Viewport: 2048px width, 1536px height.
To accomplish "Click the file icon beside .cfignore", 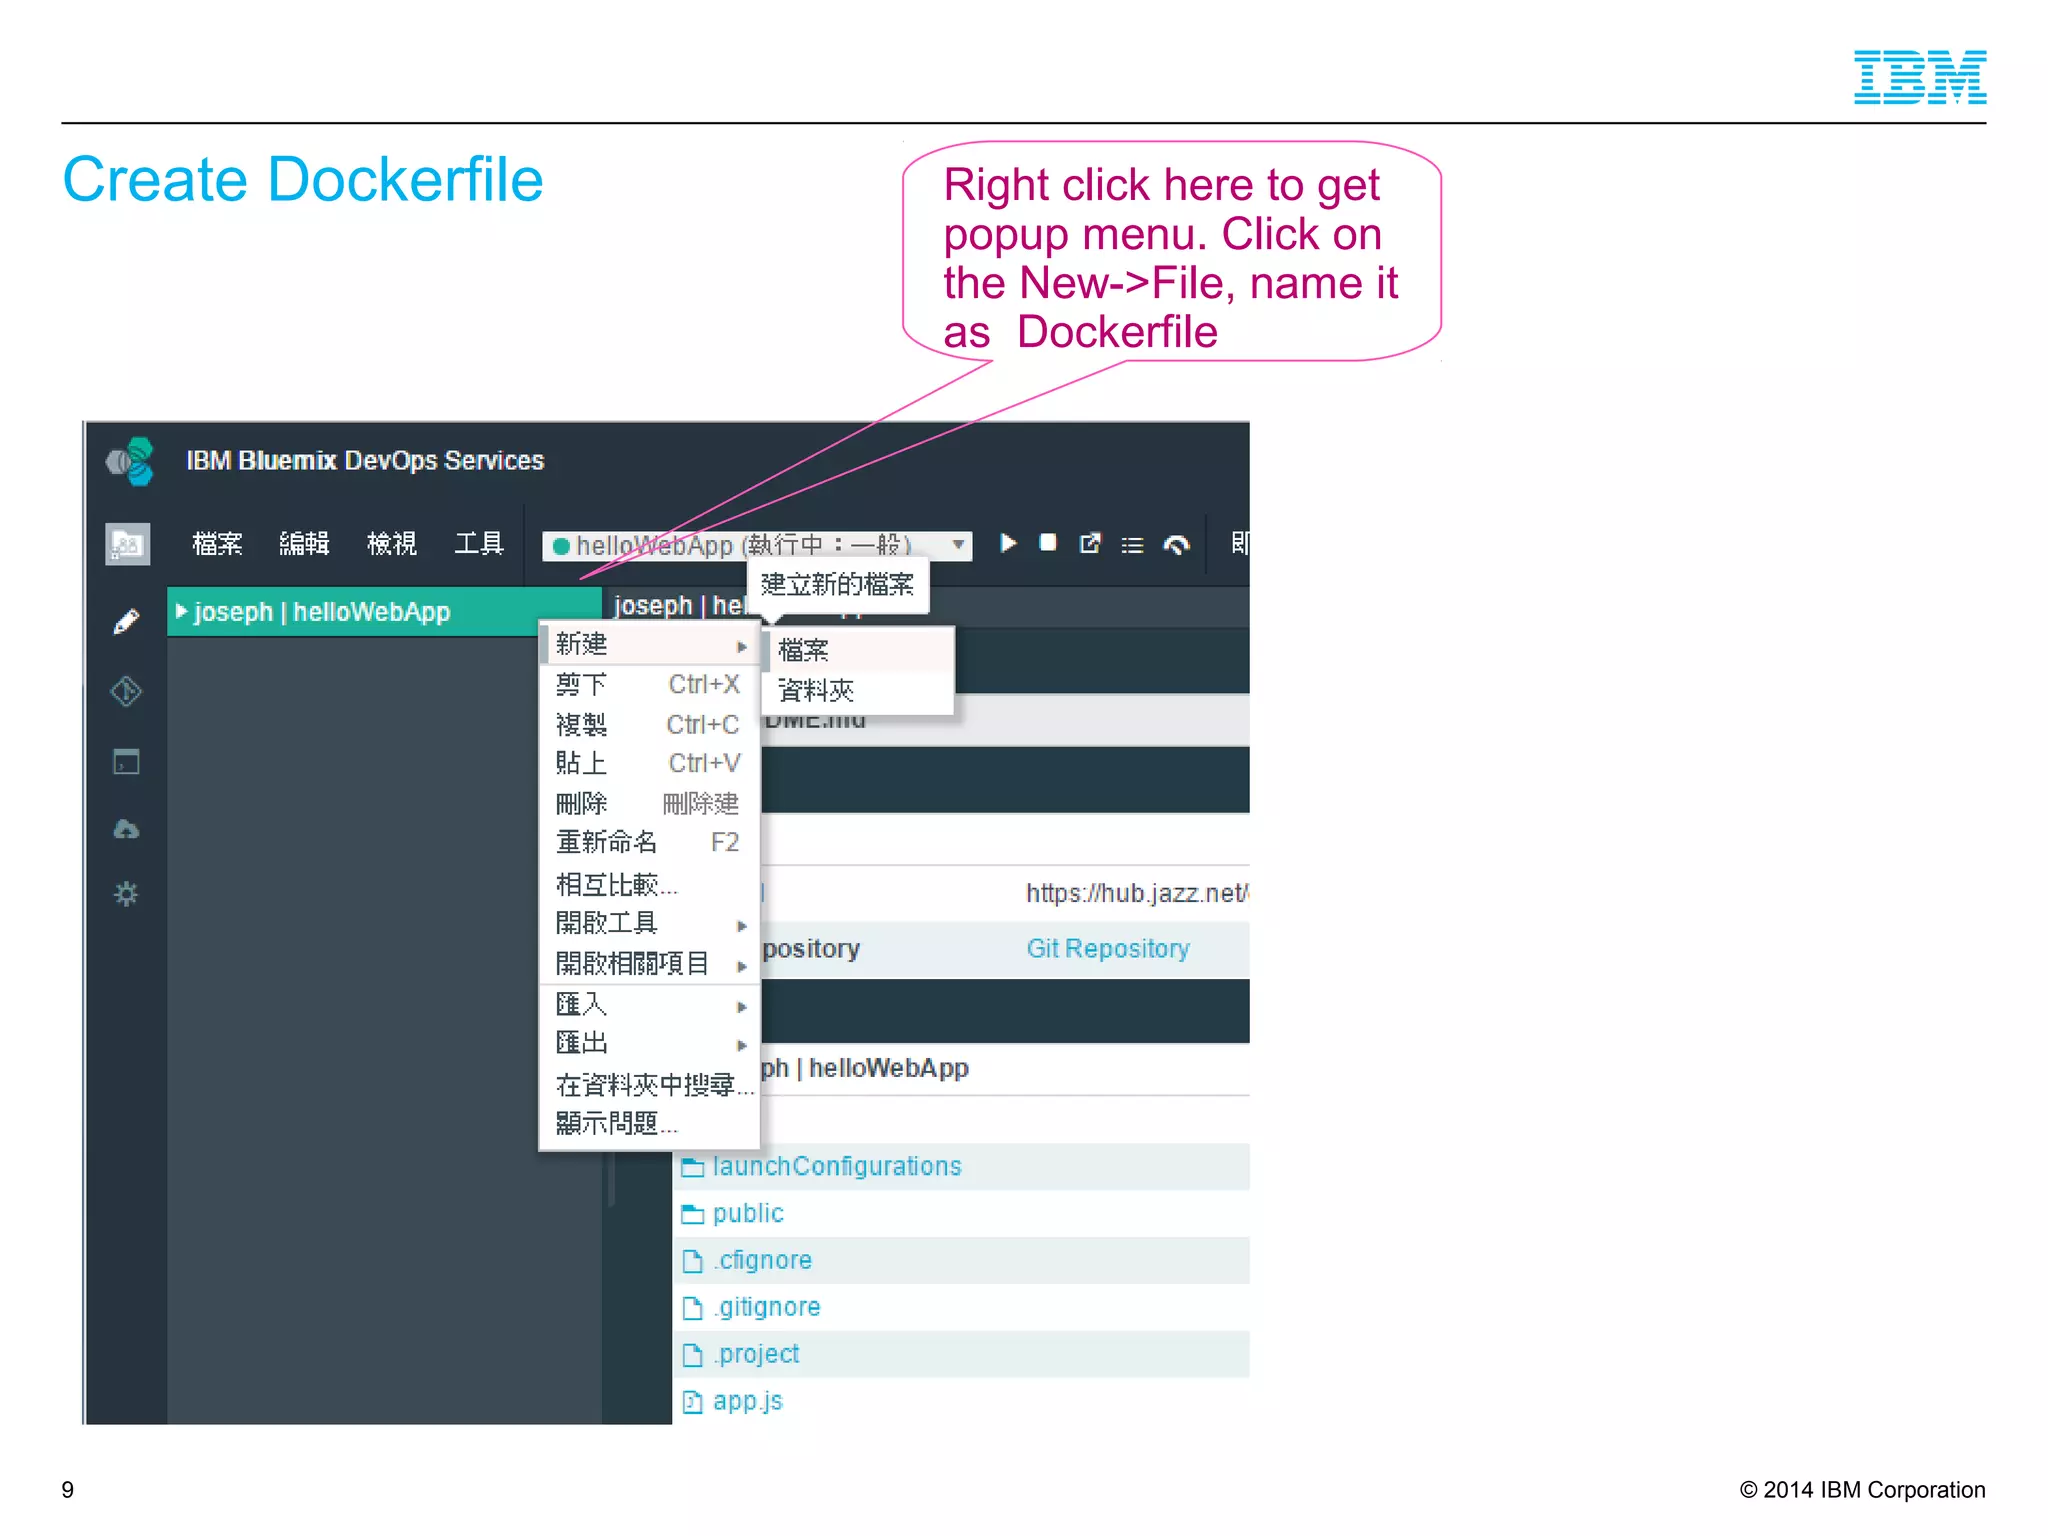I will [x=693, y=1261].
